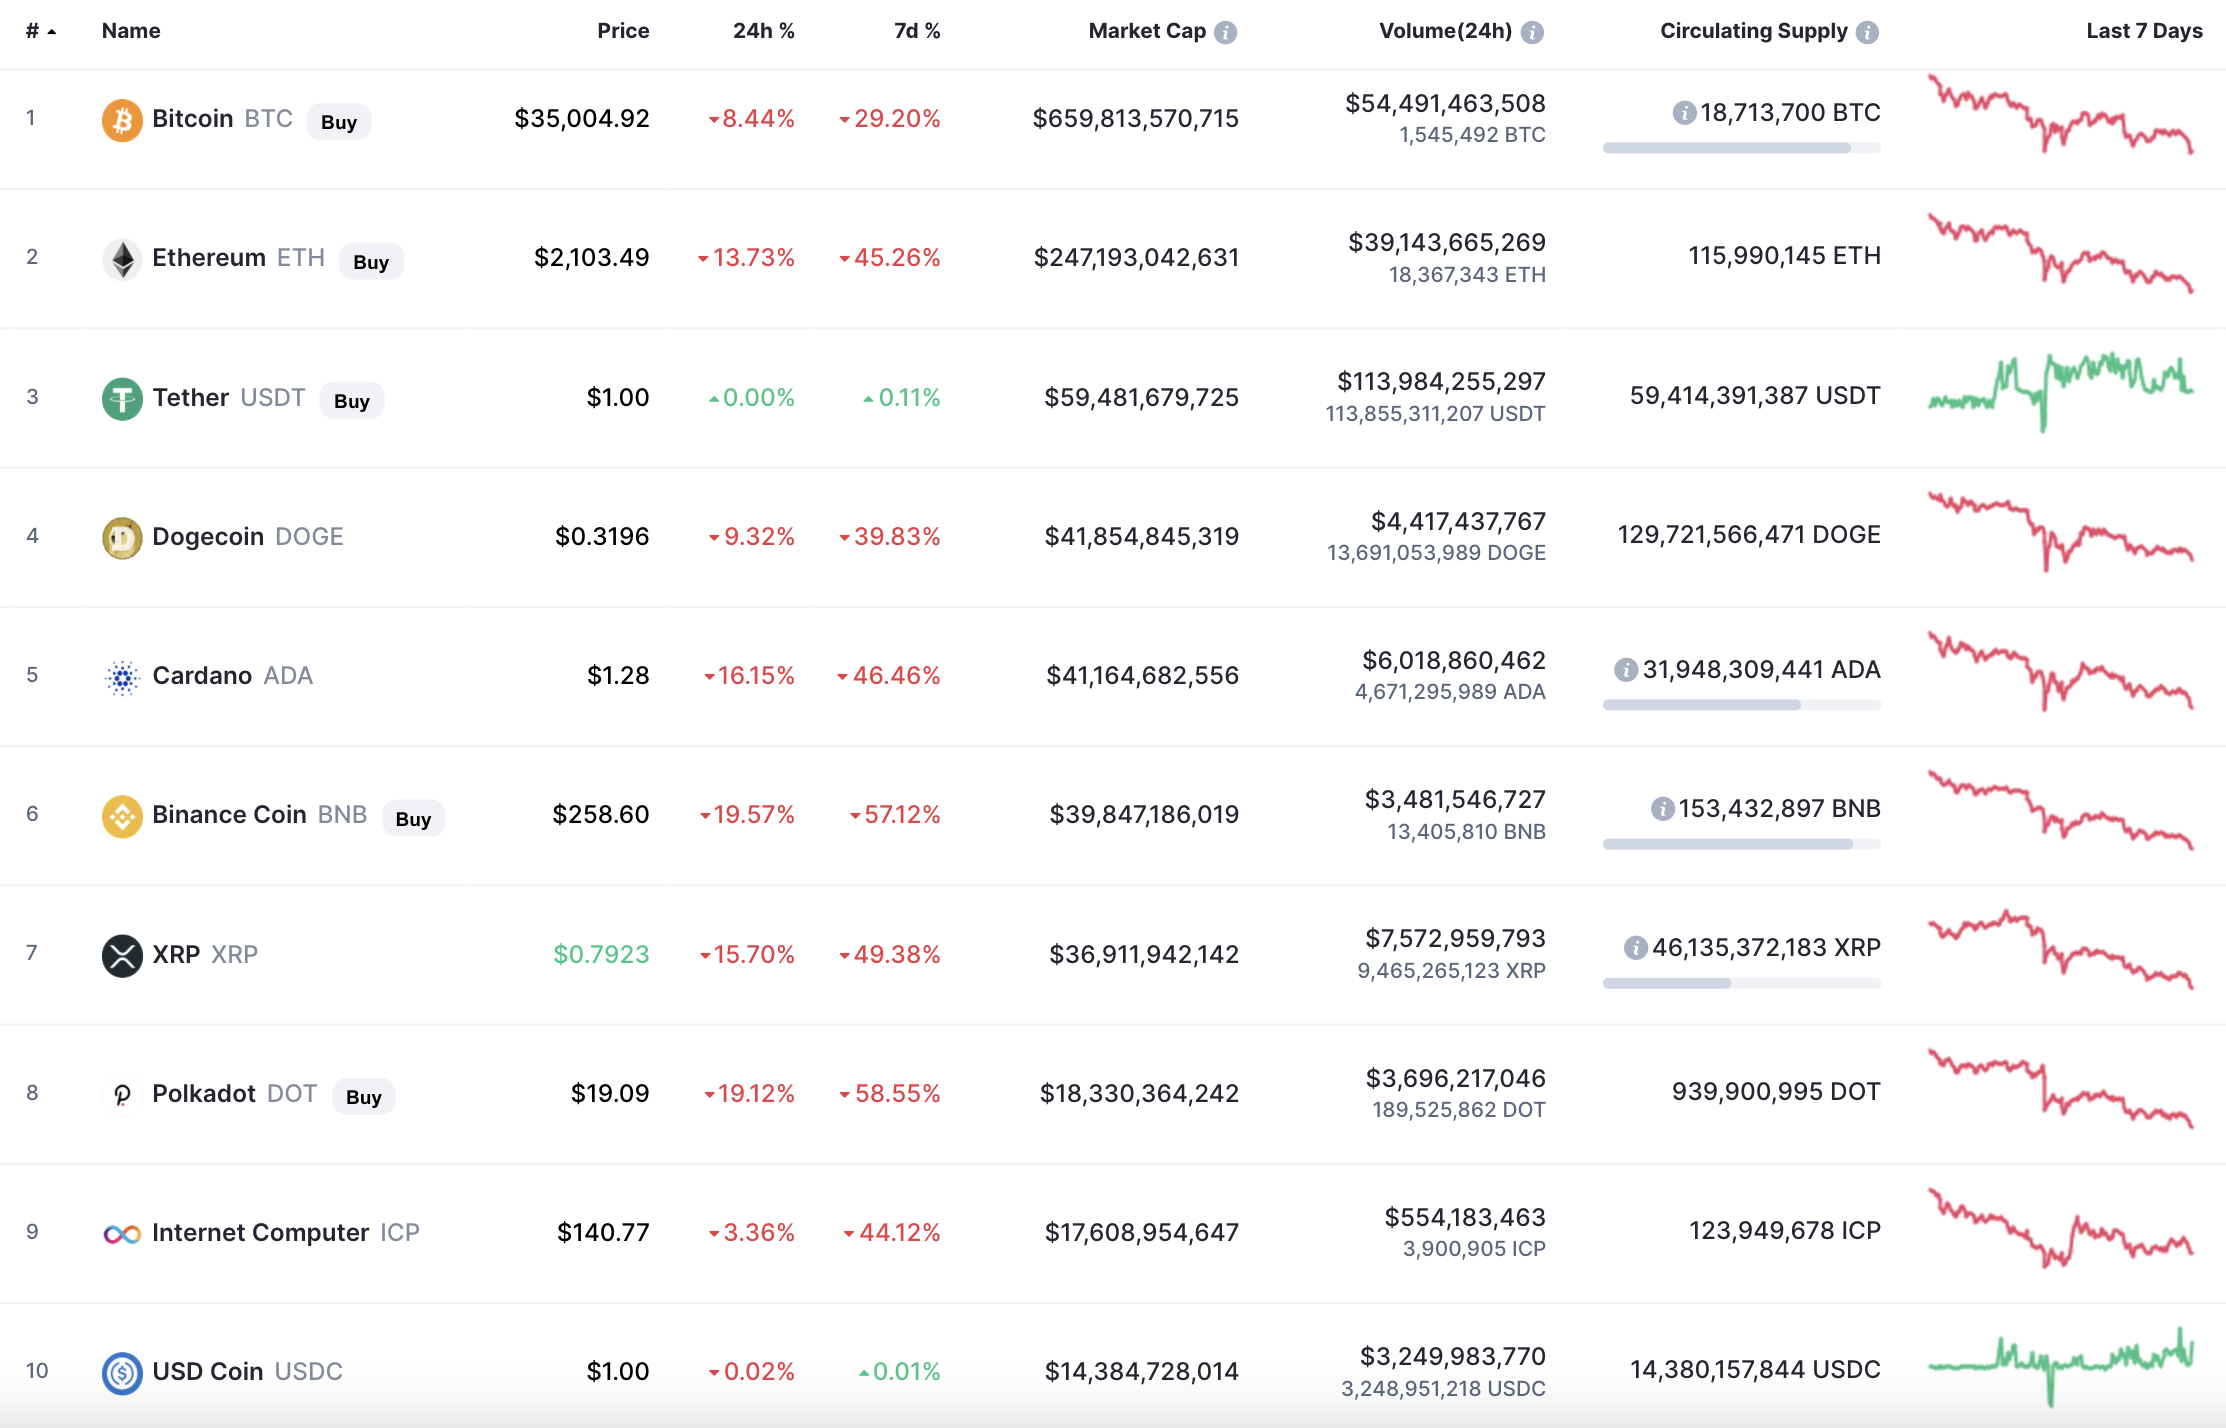Click the Cardano logo icon
2226x1428 pixels.
click(122, 677)
